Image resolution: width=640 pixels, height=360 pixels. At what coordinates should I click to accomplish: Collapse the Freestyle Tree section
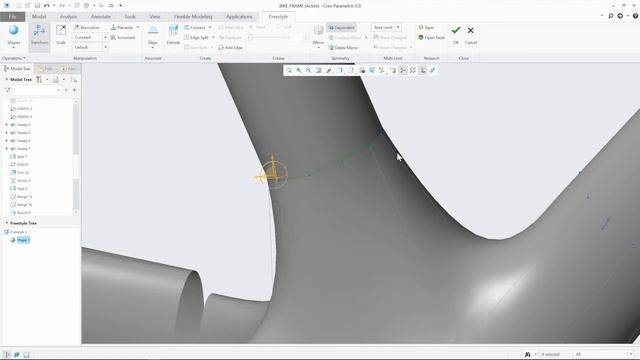7,223
